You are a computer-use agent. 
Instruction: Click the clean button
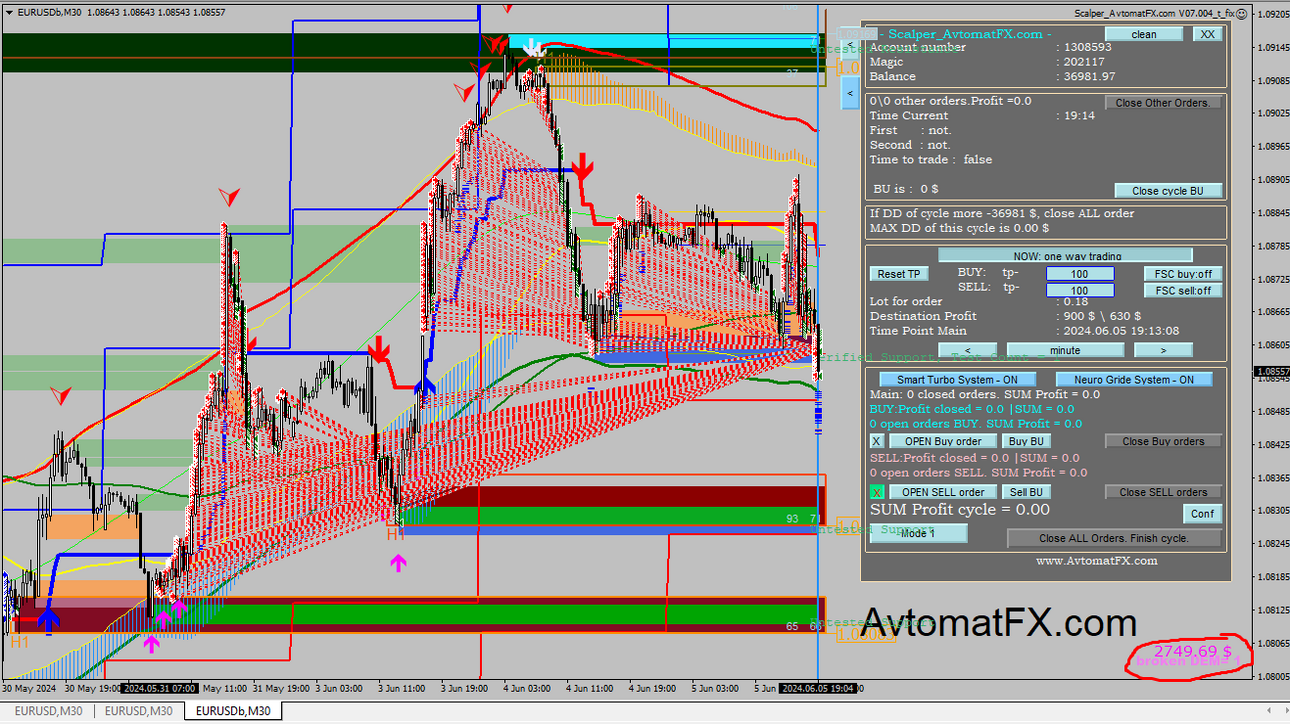click(1144, 34)
